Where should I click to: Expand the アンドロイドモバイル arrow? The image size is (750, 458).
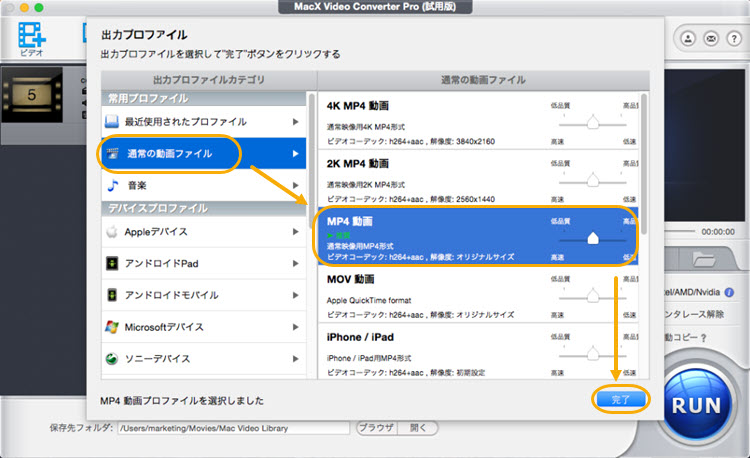[296, 295]
